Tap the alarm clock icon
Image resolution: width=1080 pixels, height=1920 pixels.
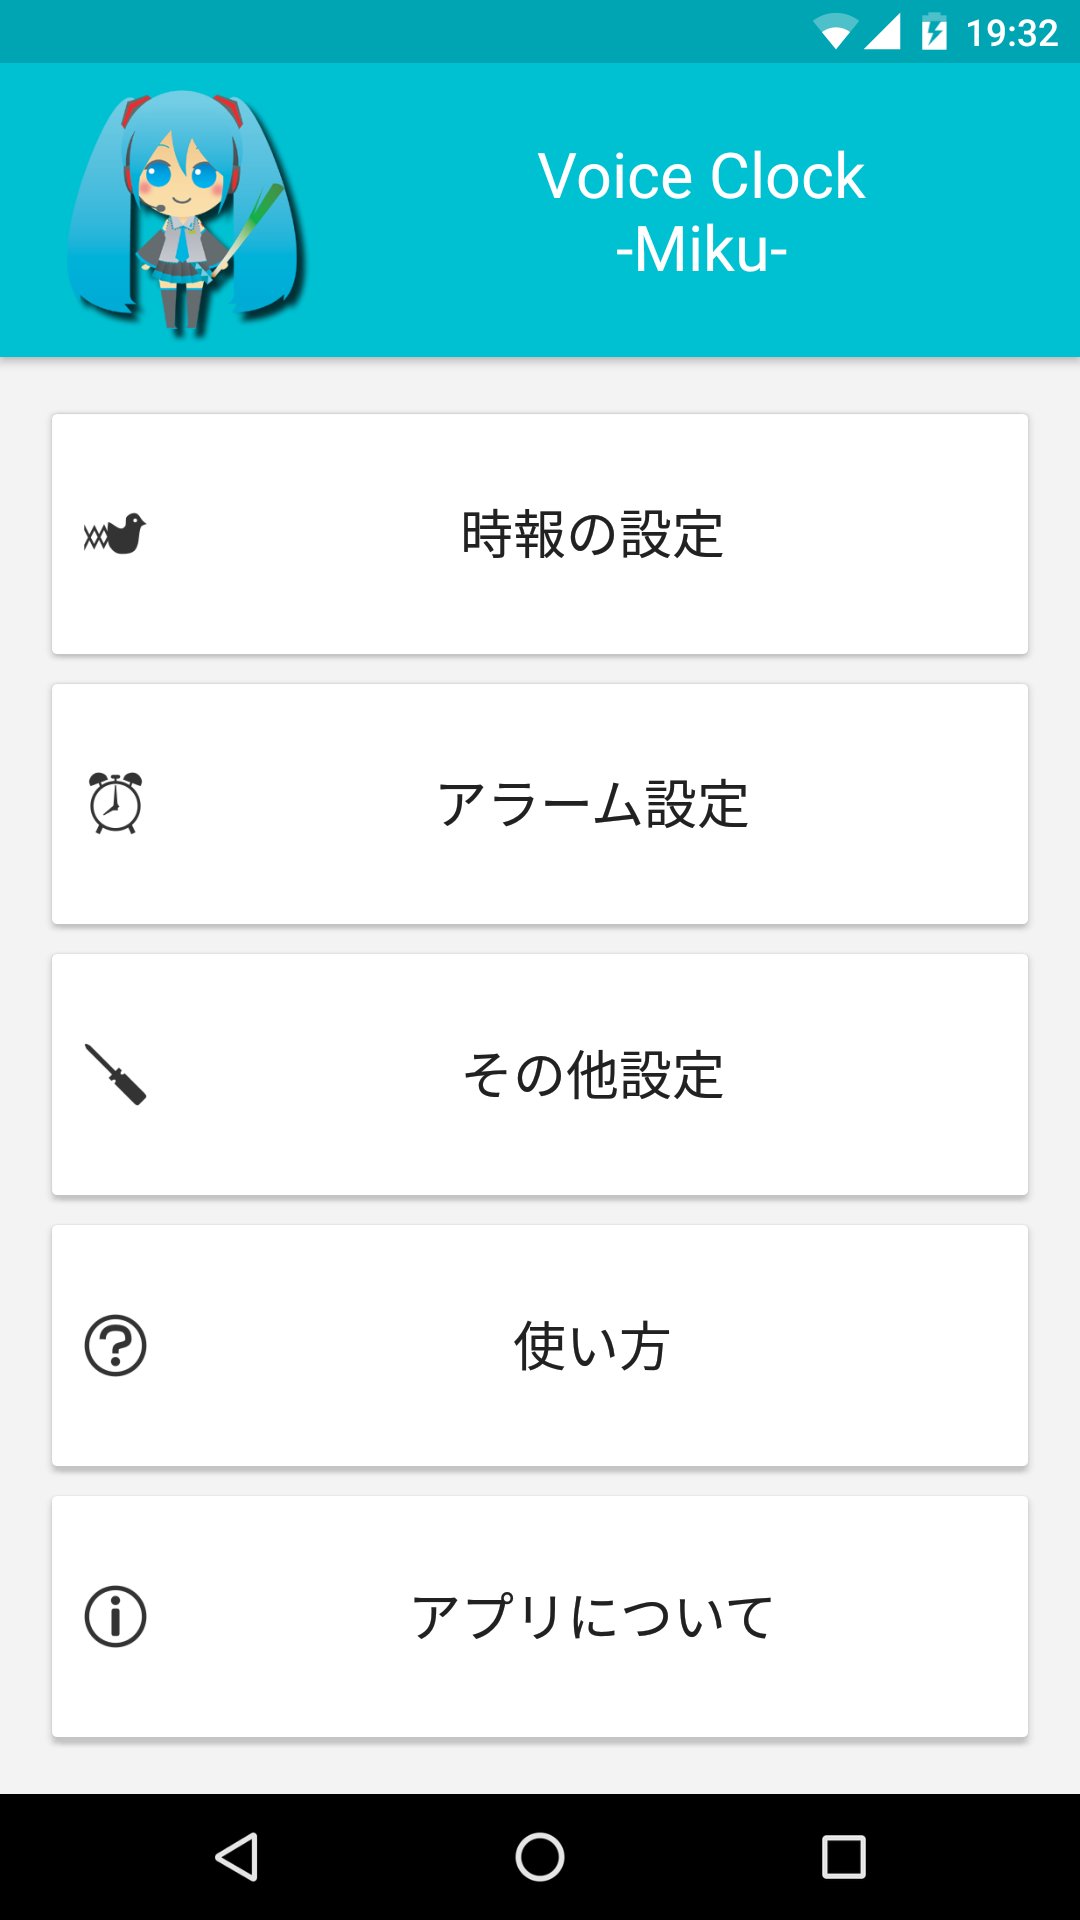[x=115, y=803]
